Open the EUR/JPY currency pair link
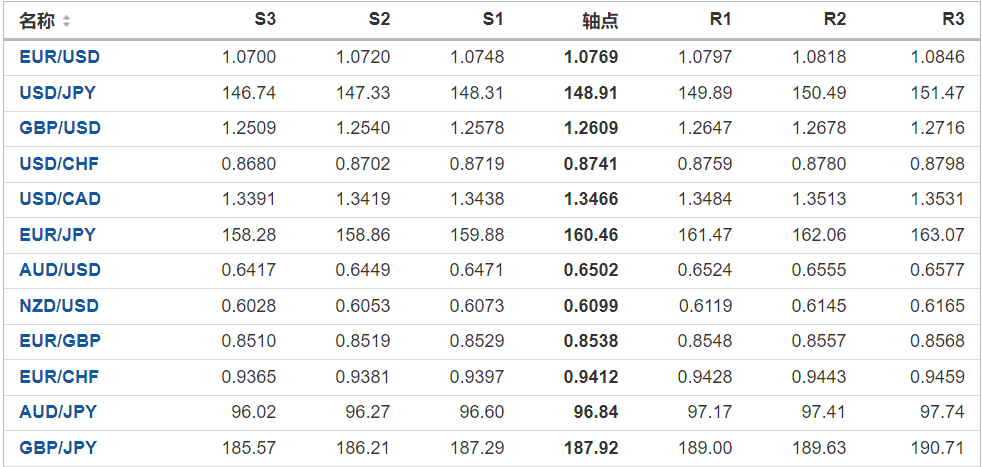Viewport: 982px width, 467px height. [57, 235]
